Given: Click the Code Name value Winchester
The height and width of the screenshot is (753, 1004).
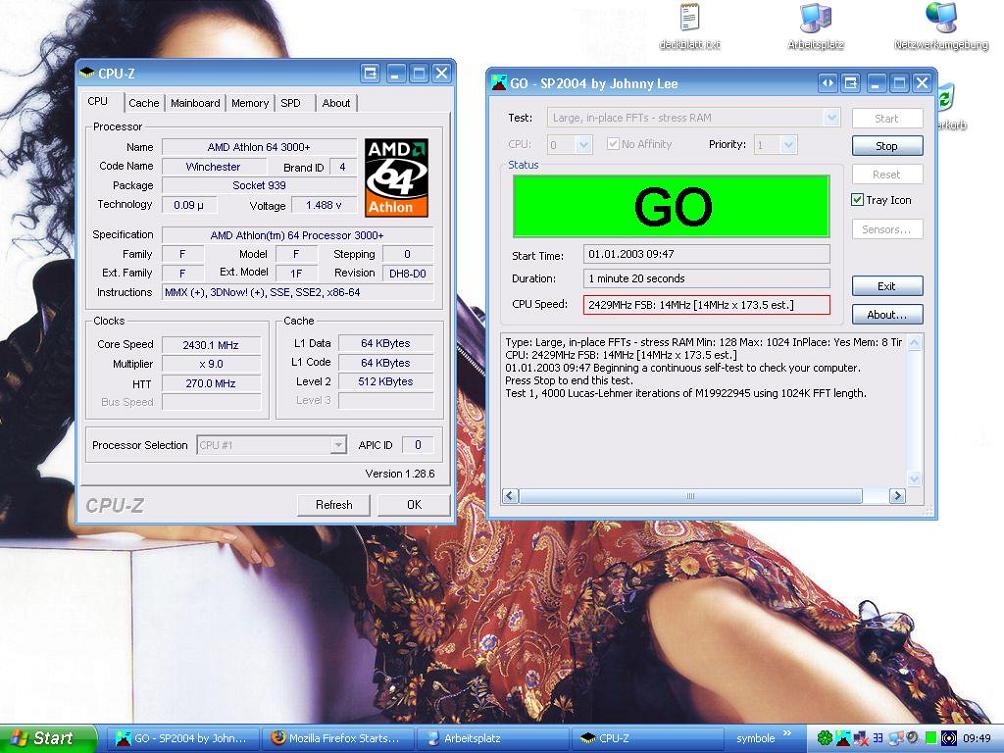Looking at the screenshot, I should click(213, 166).
